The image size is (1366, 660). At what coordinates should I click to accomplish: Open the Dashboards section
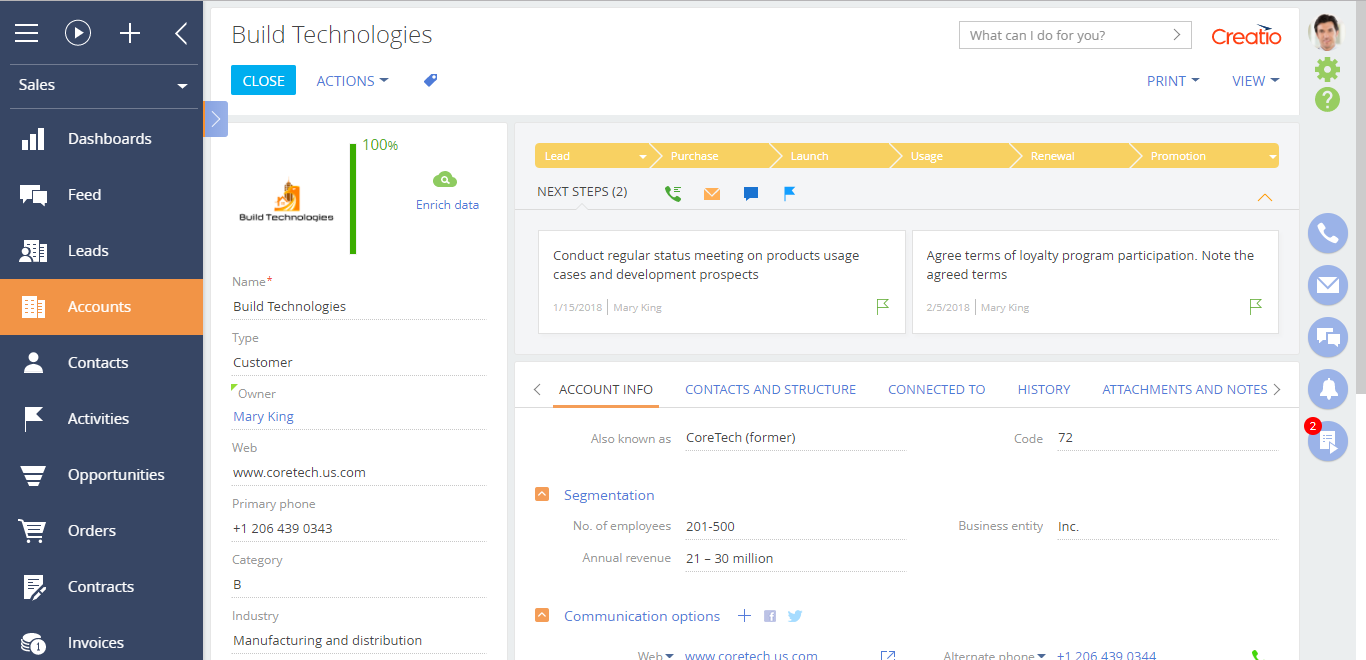click(102, 139)
